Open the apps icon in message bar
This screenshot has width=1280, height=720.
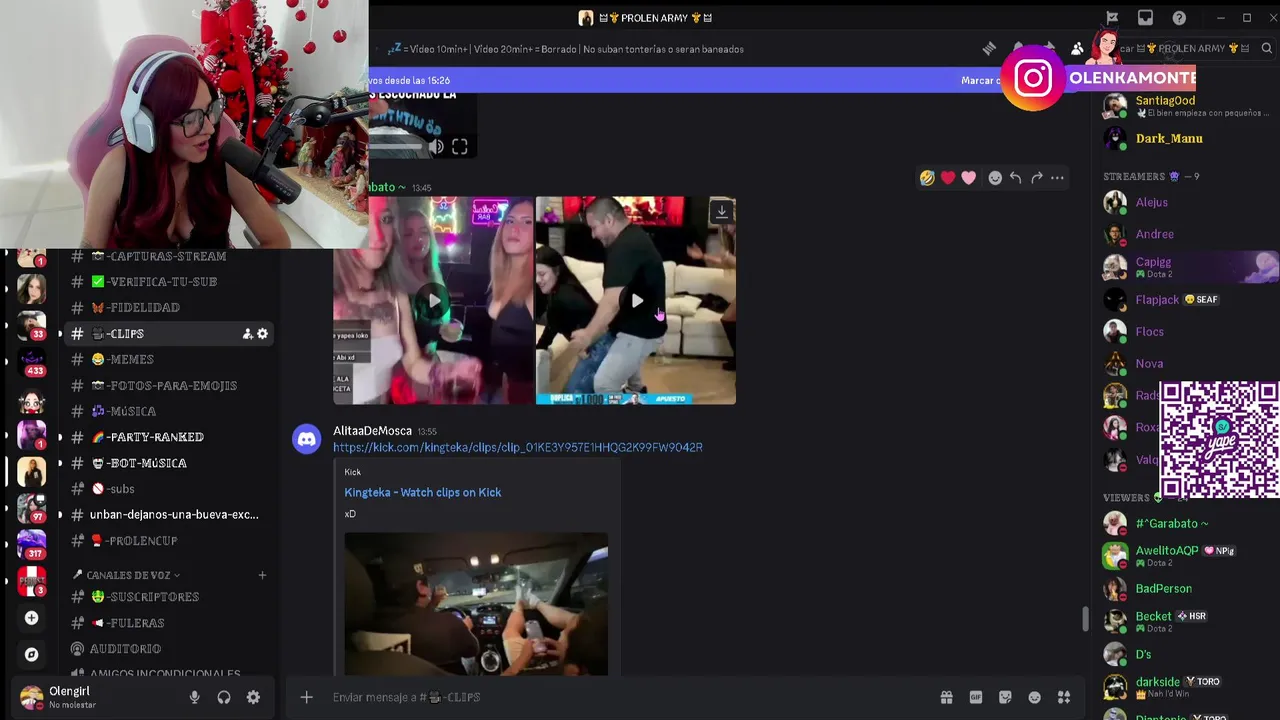1064,697
